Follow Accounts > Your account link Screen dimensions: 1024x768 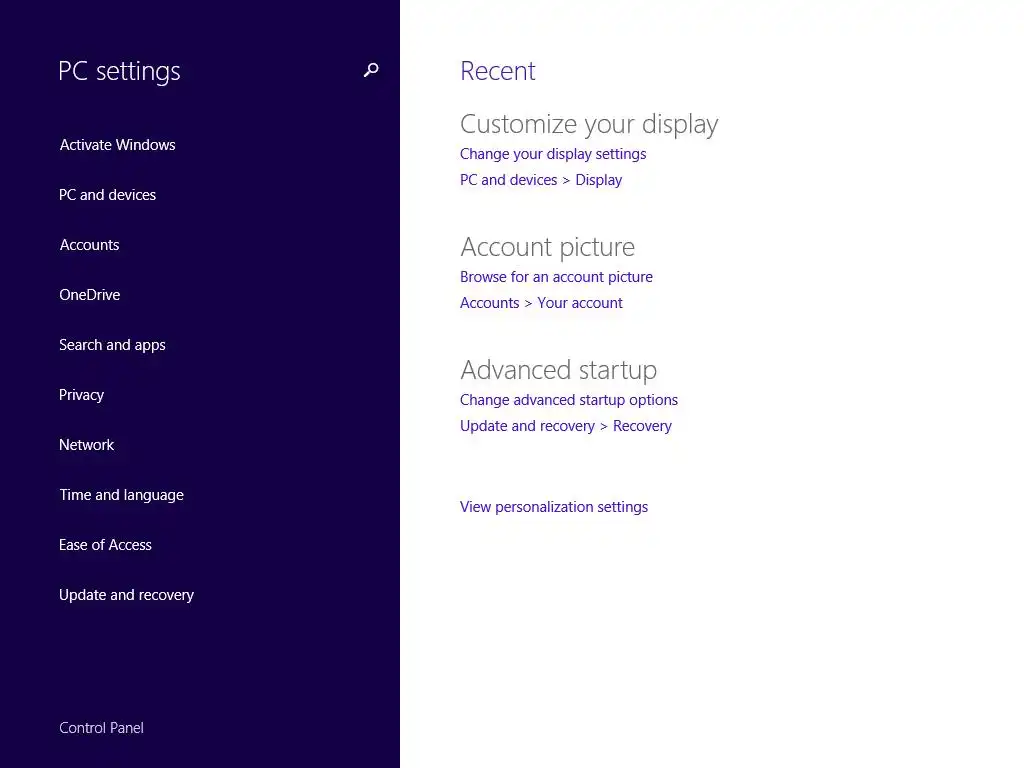541,303
